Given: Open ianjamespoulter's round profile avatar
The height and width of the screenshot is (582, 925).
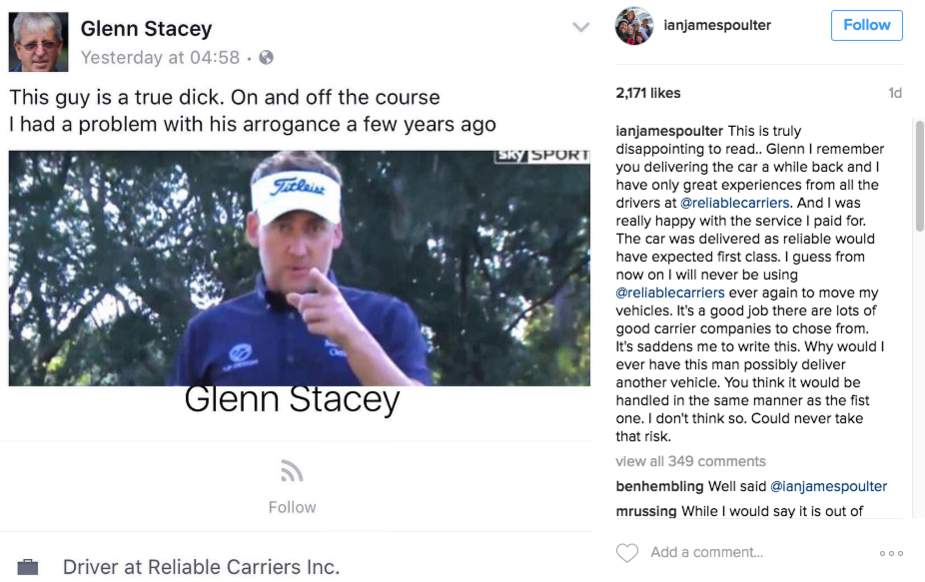Looking at the screenshot, I should tap(634, 26).
